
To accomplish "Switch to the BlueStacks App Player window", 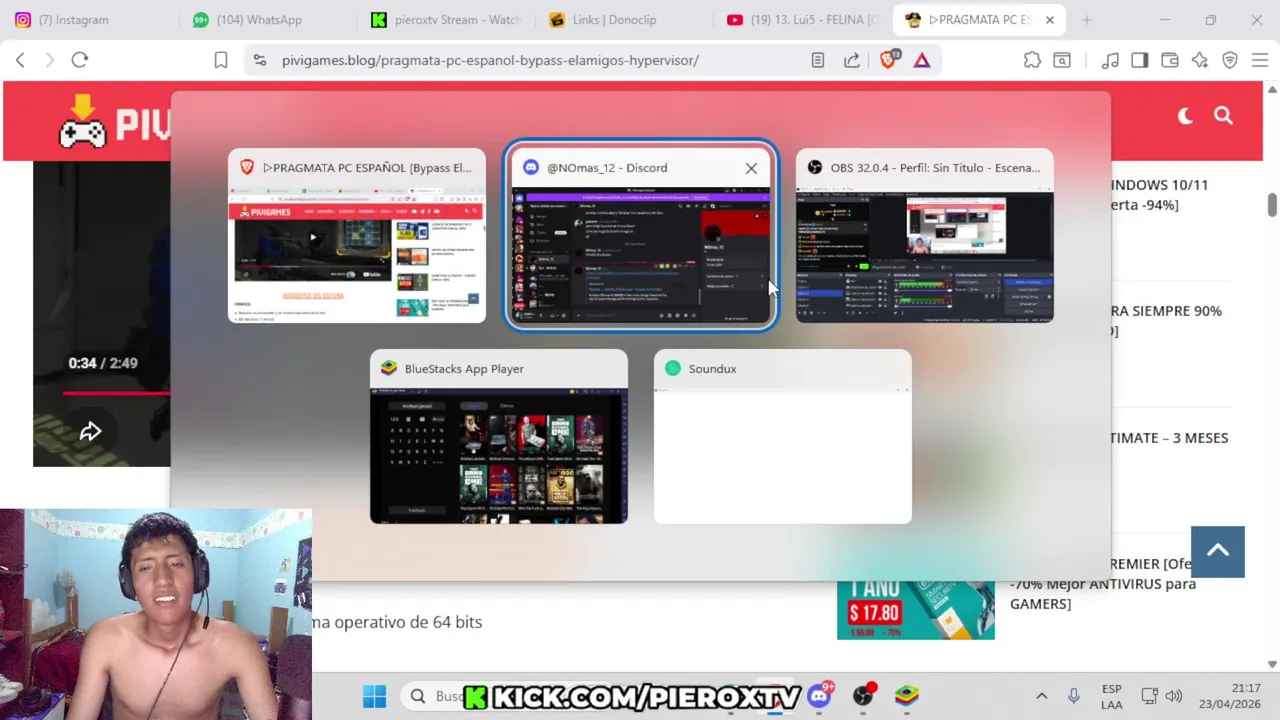I will click(x=499, y=437).
